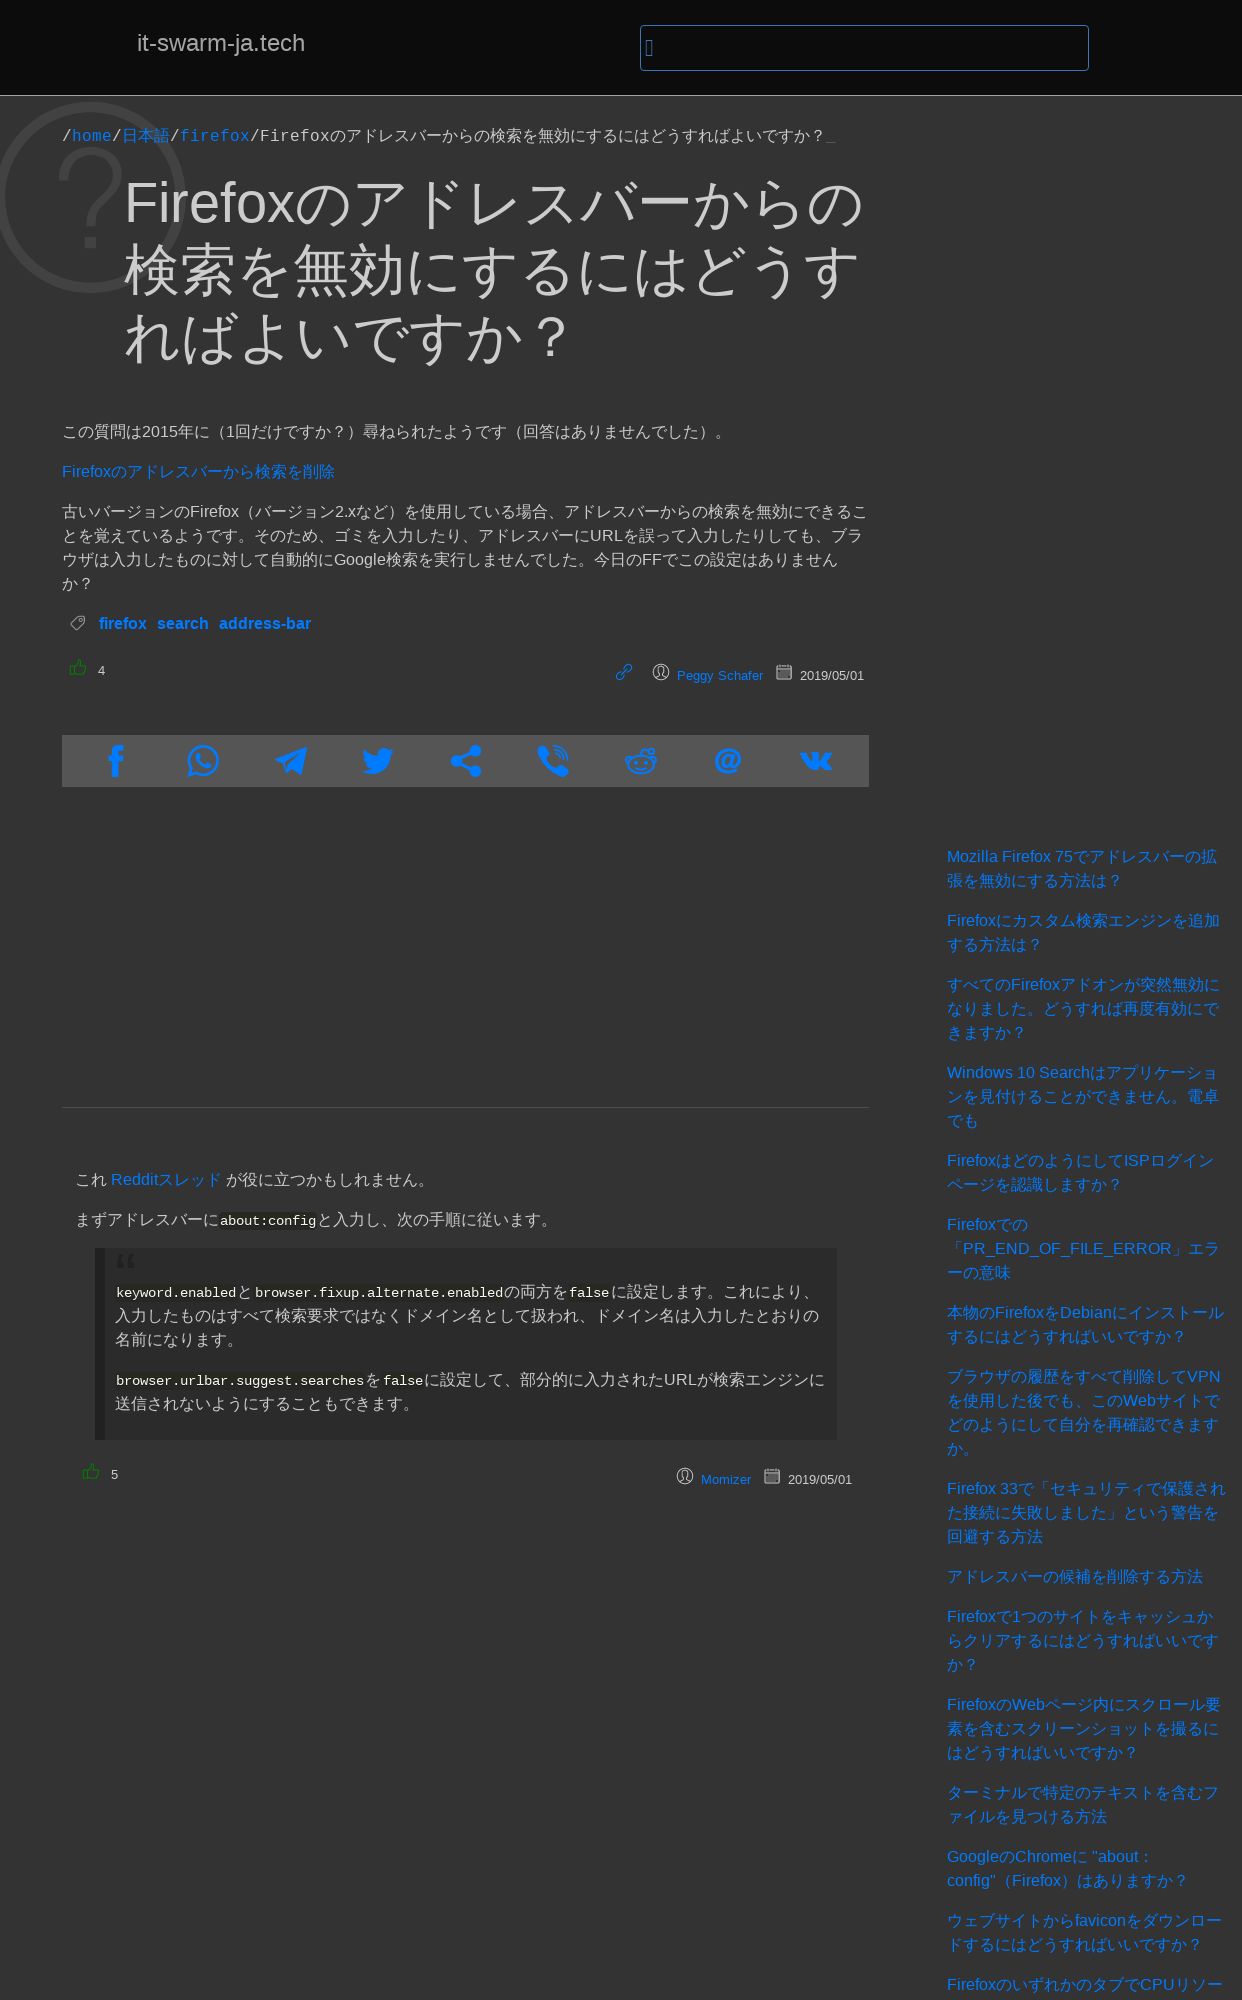Open the Windows 10 Search related link
The height and width of the screenshot is (2000, 1242).
(1082, 1097)
